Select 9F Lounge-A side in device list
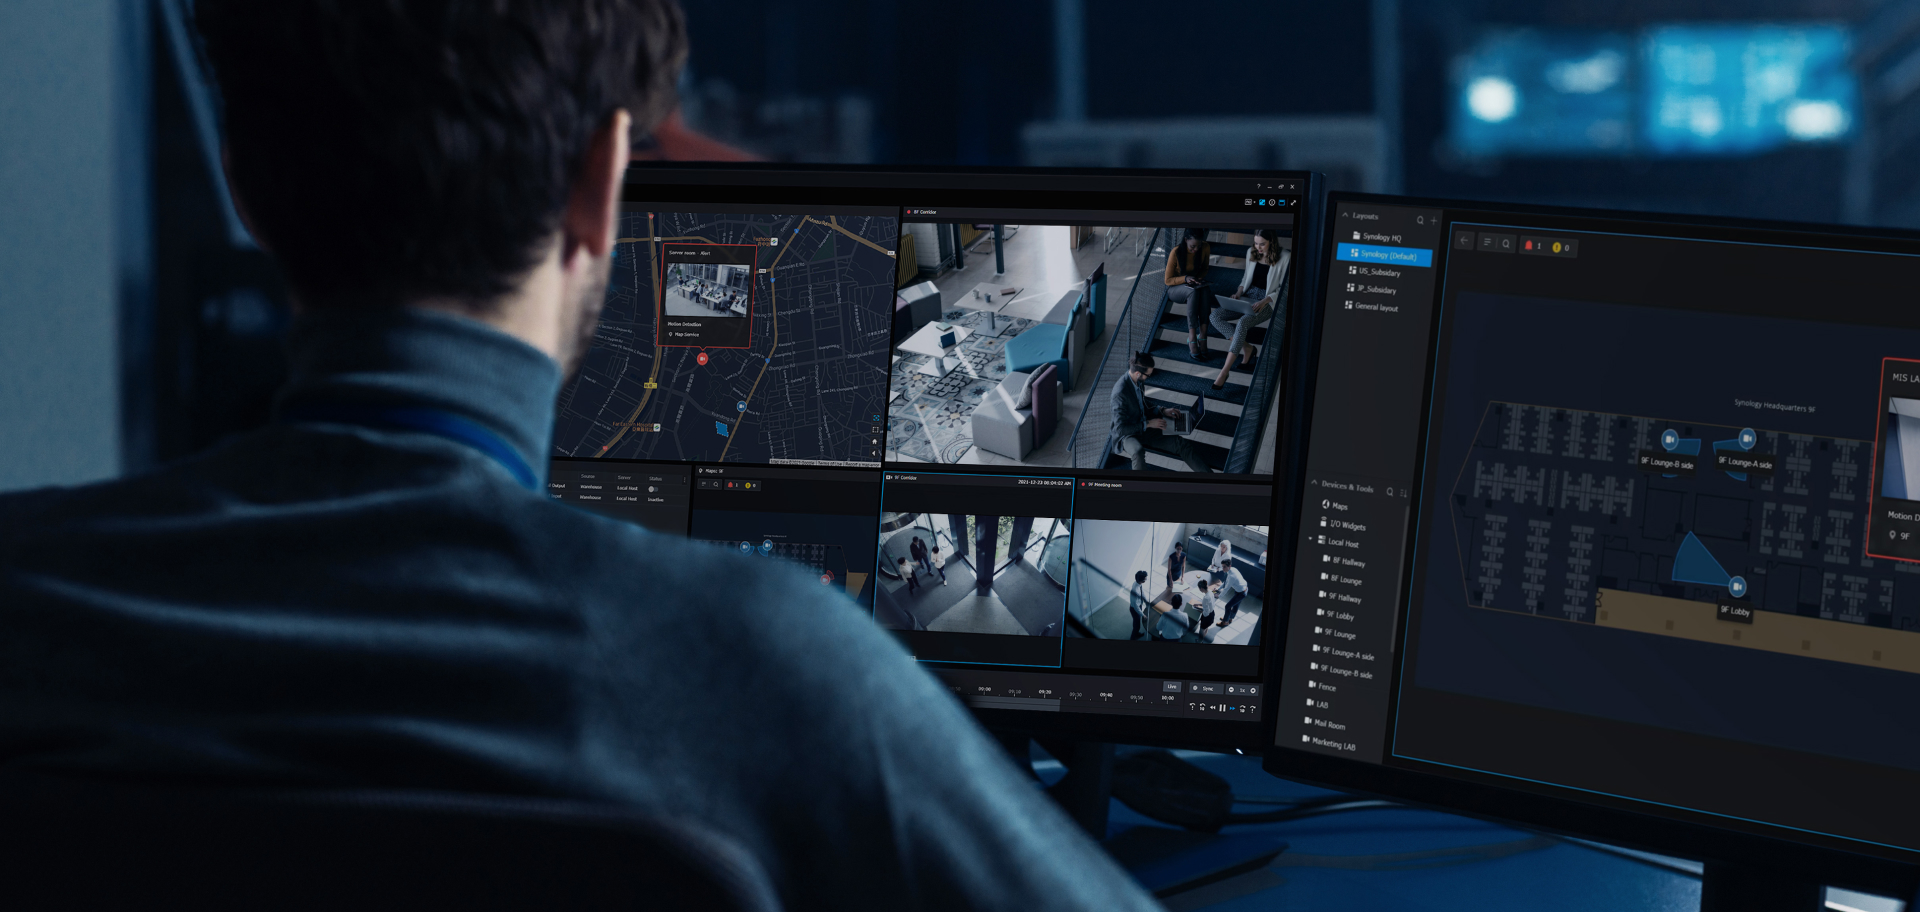Viewport: 1920px width, 912px height. coord(1343,654)
